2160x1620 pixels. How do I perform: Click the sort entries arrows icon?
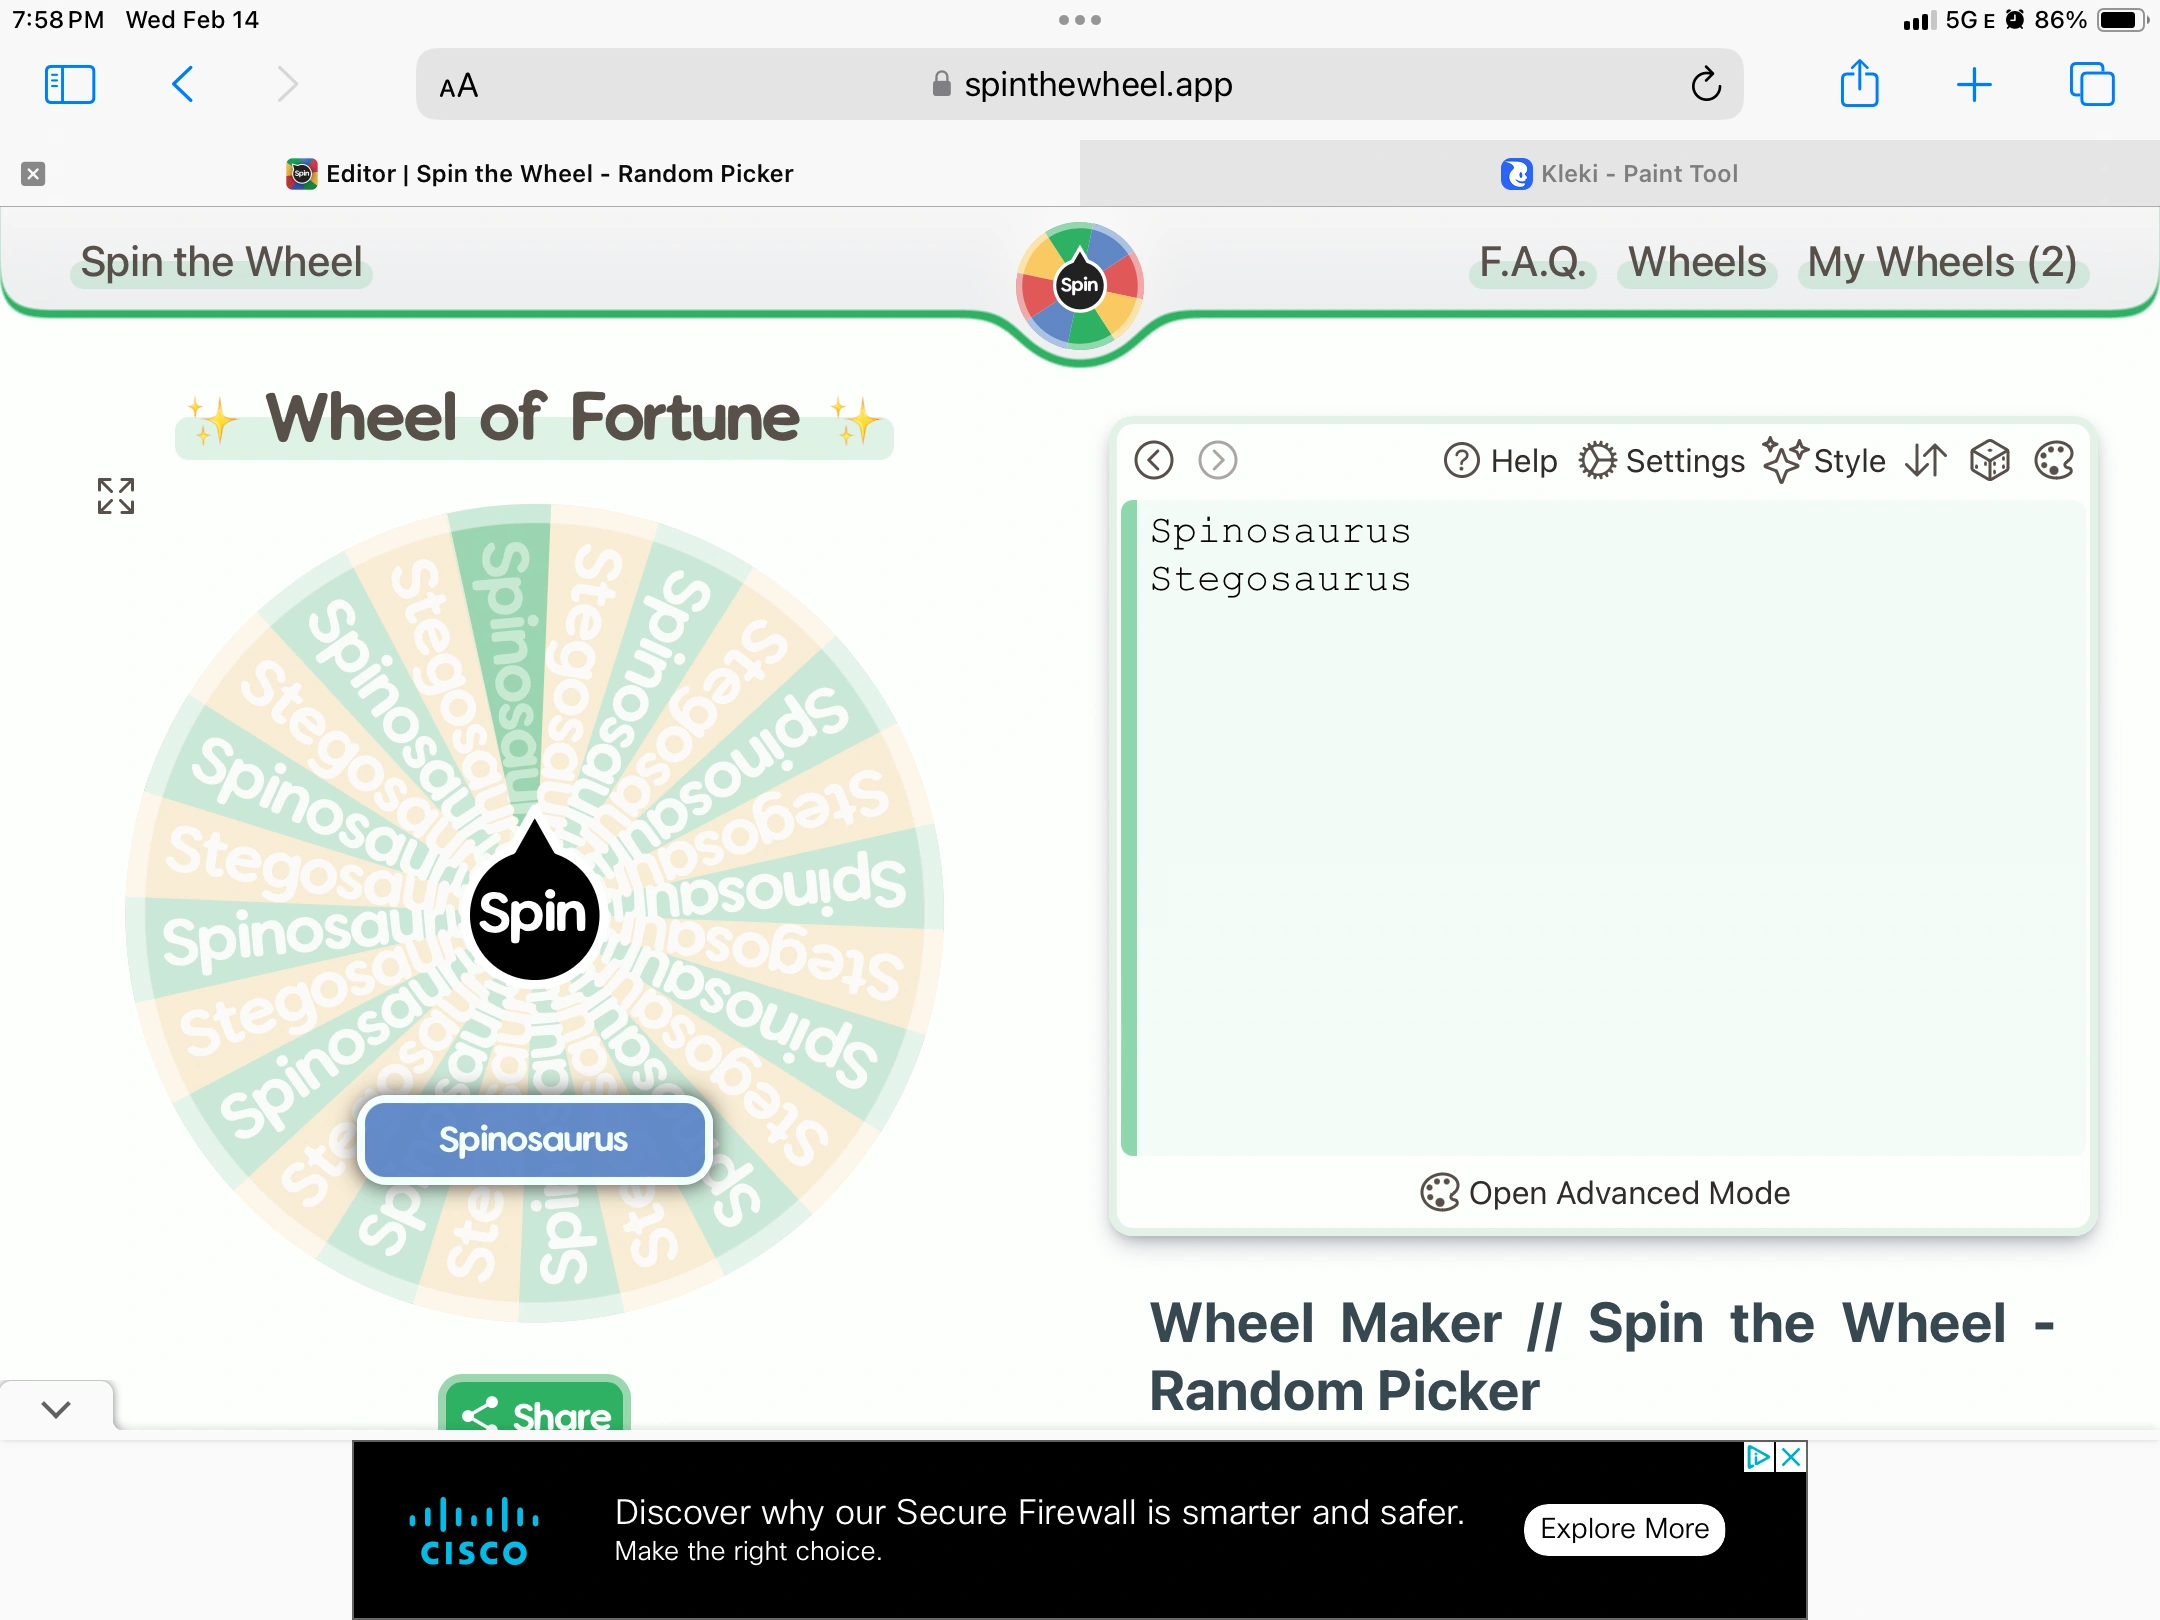point(1926,461)
